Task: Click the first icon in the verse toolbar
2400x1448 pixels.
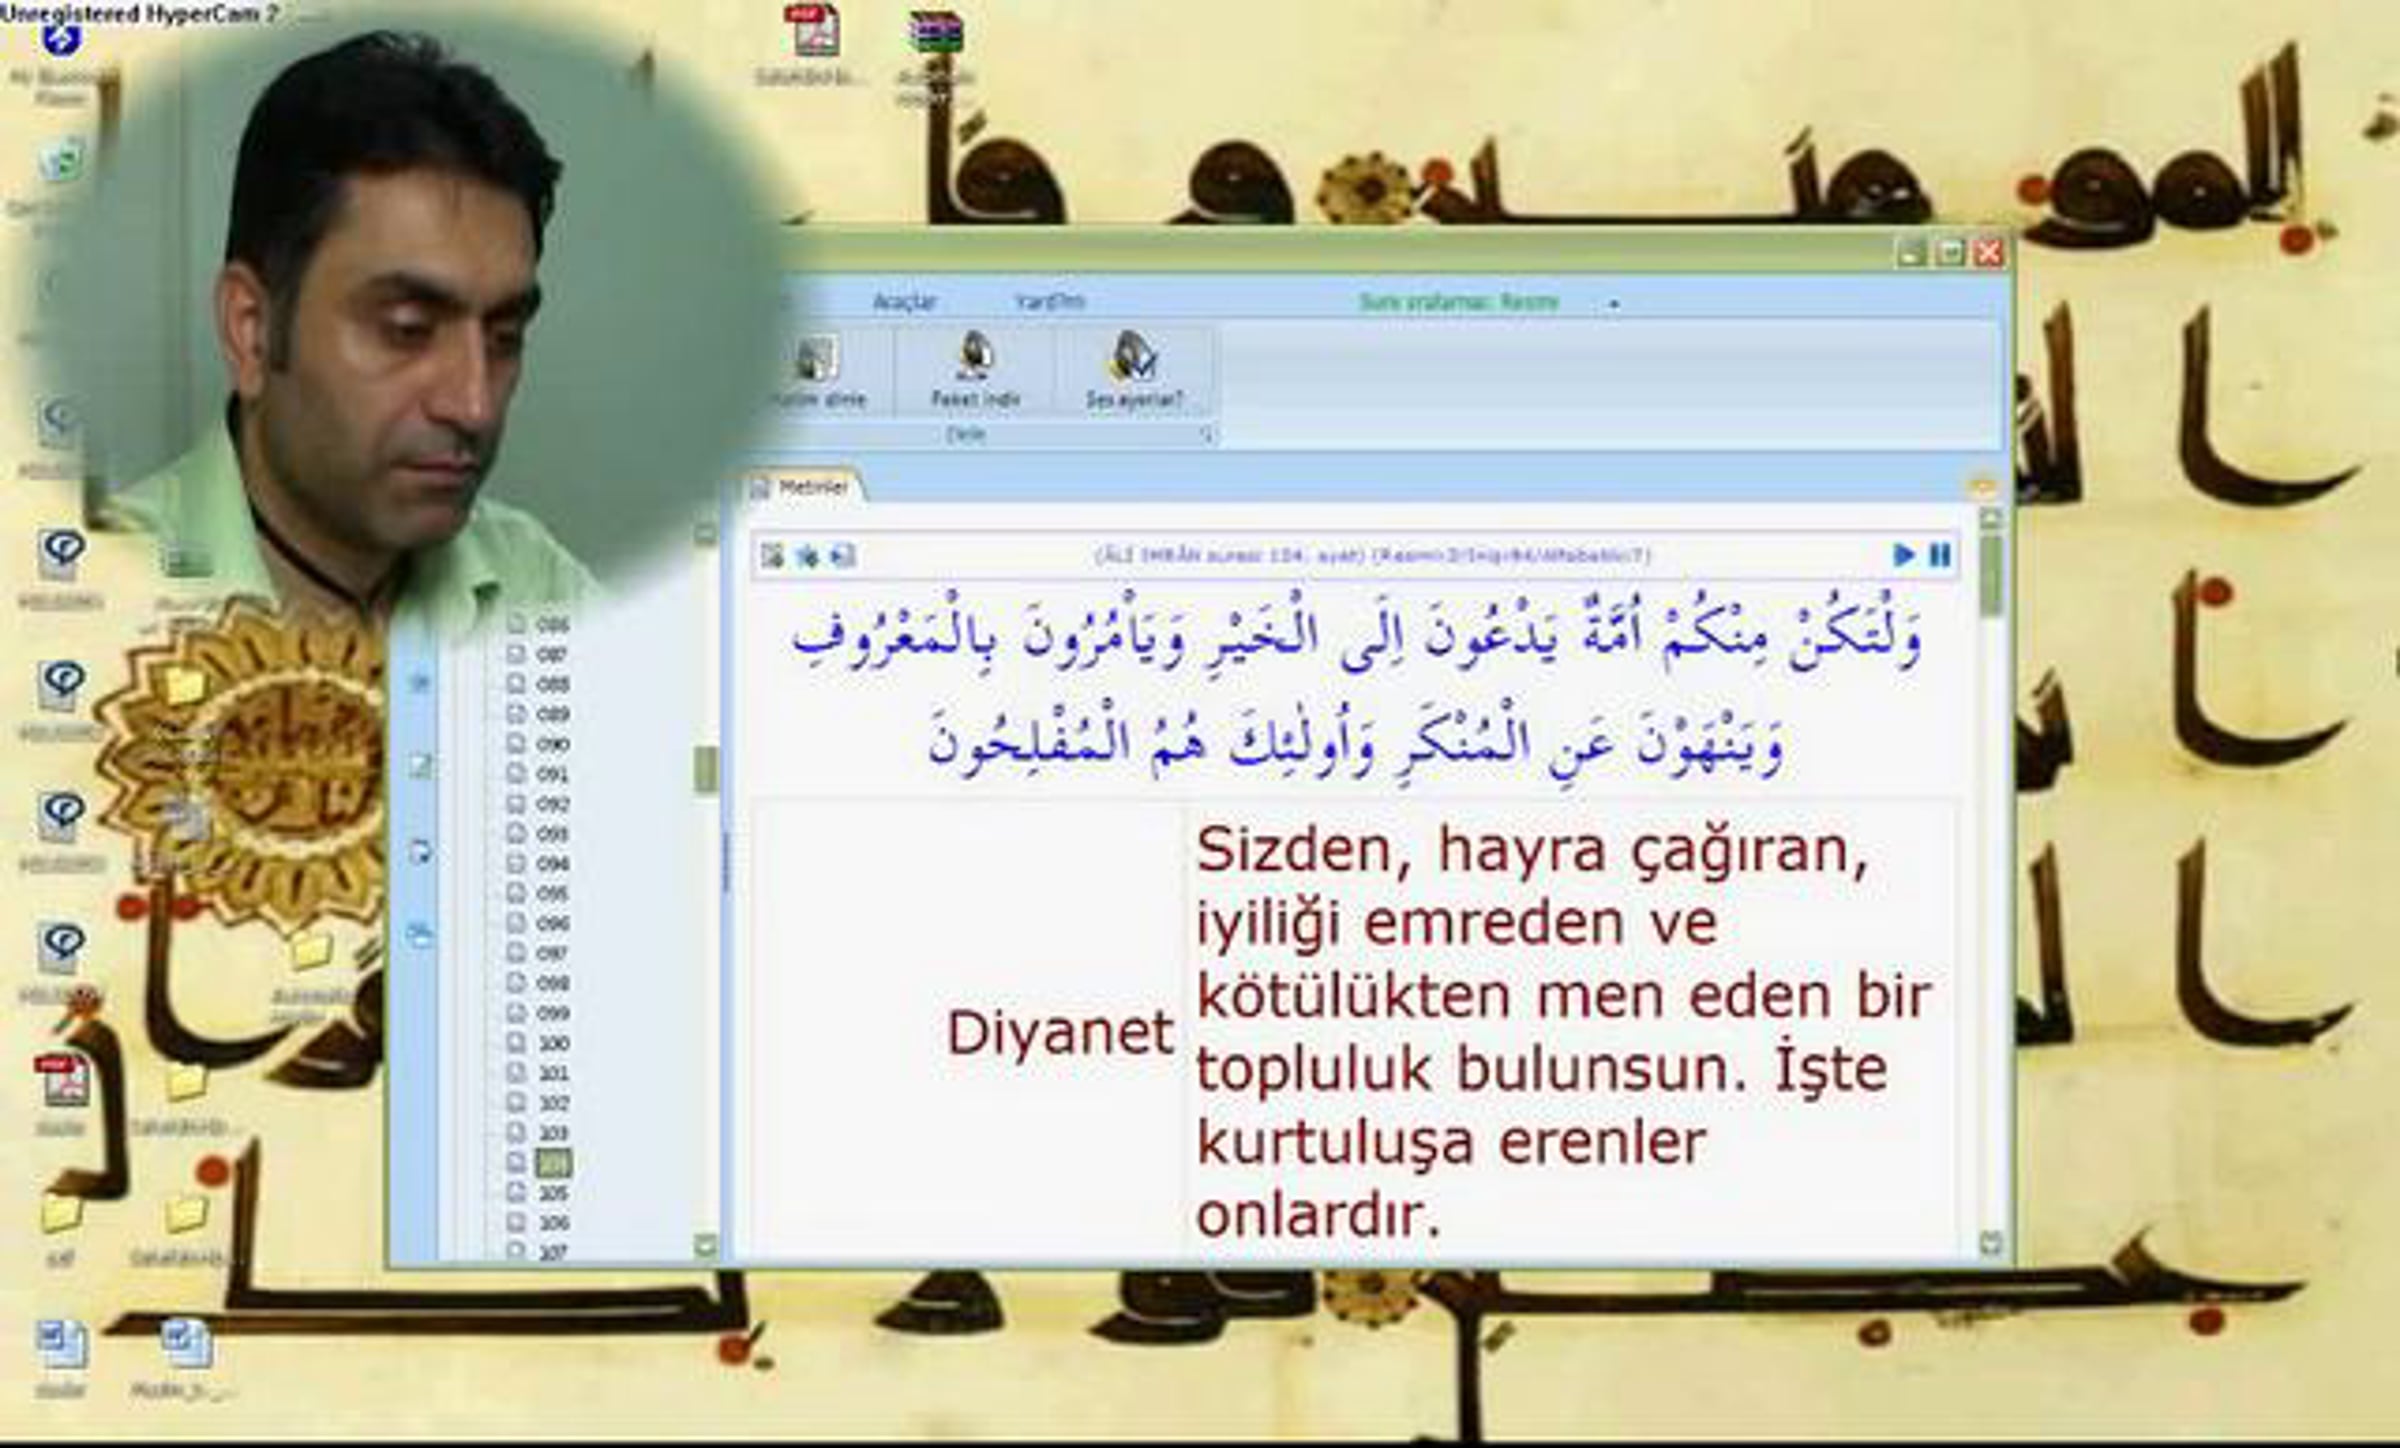Action: (772, 555)
